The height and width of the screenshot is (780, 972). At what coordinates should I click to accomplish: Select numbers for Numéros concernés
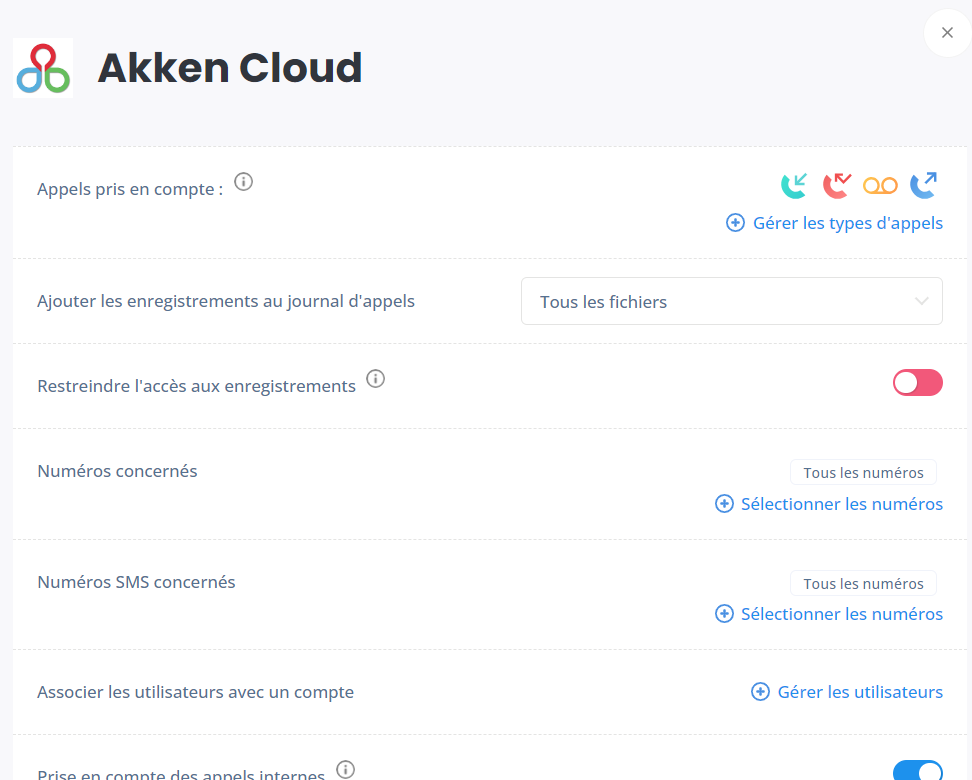(829, 504)
